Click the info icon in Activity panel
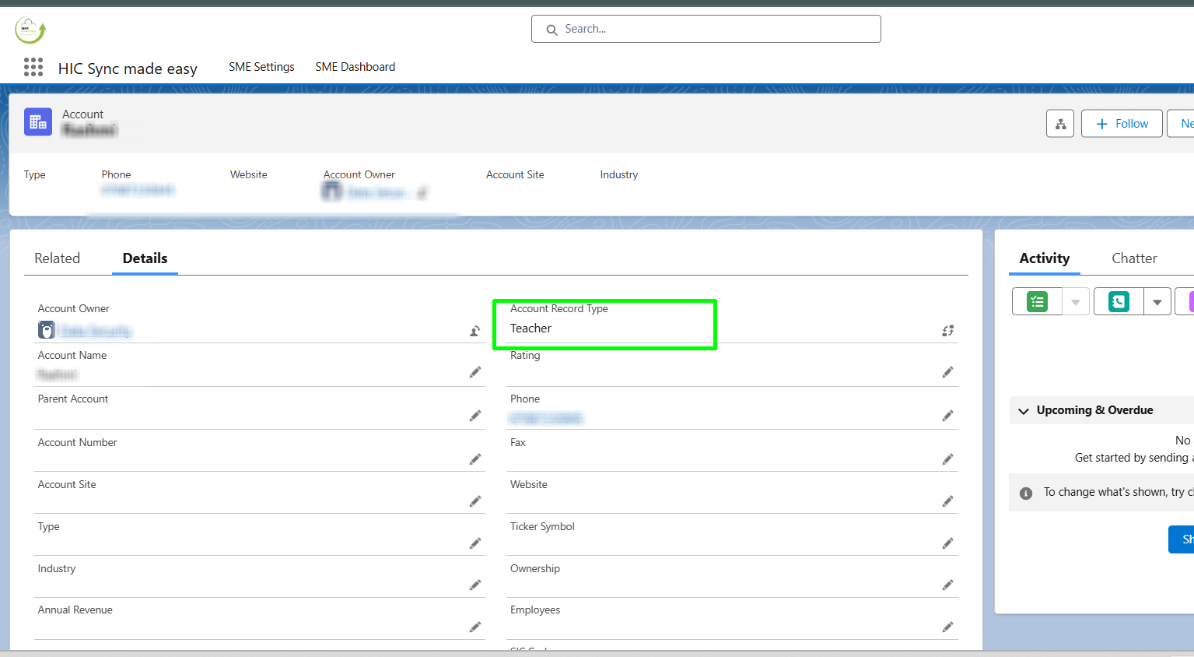The width and height of the screenshot is (1194, 657). point(1026,493)
